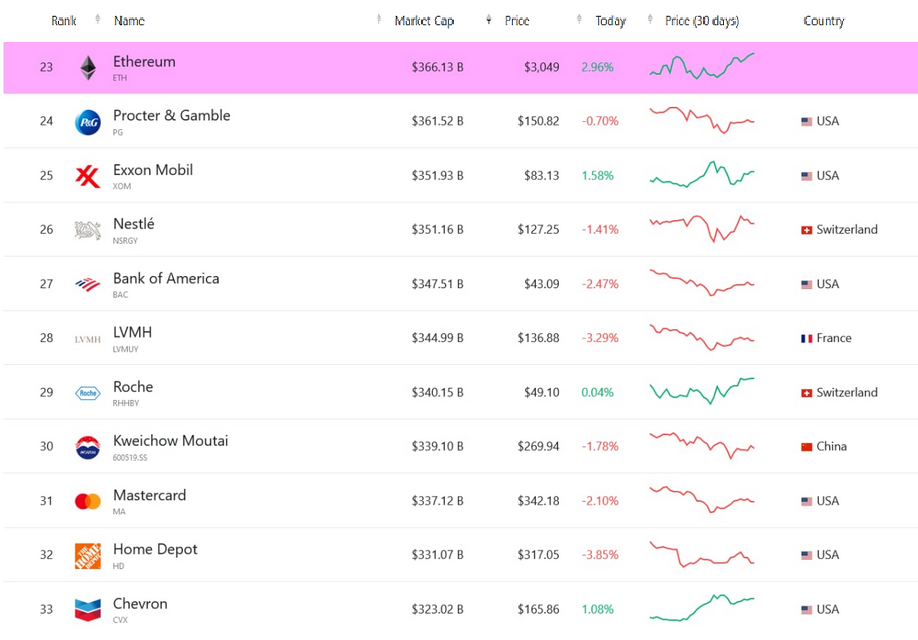918x640 pixels.
Task: Sort by Price column header
Action: point(517,21)
